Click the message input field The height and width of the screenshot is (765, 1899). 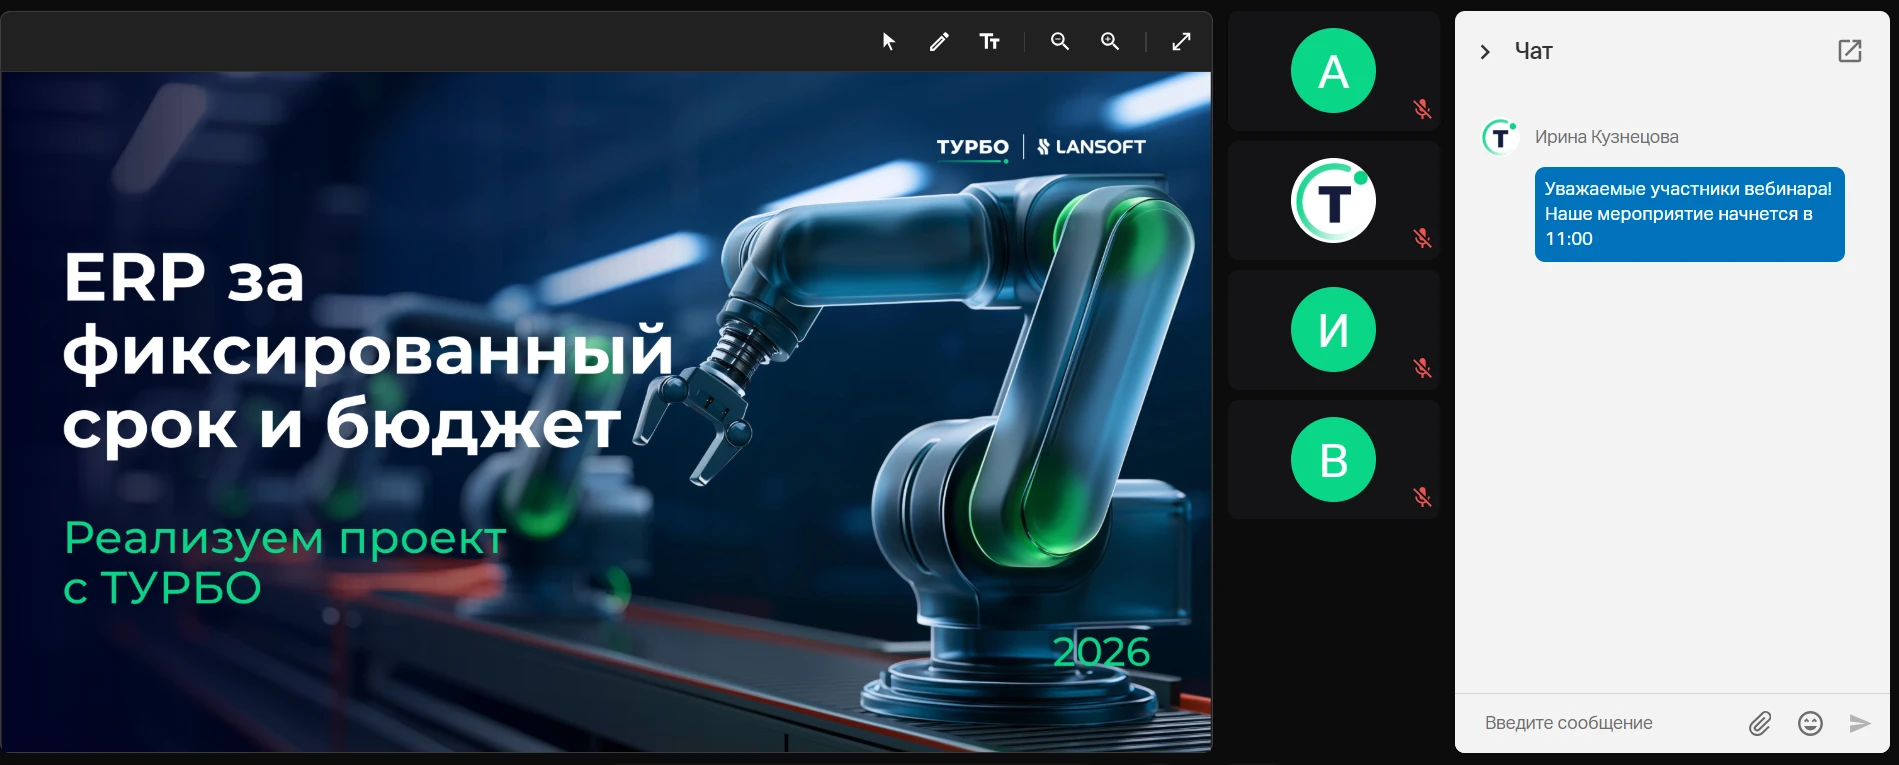1605,723
